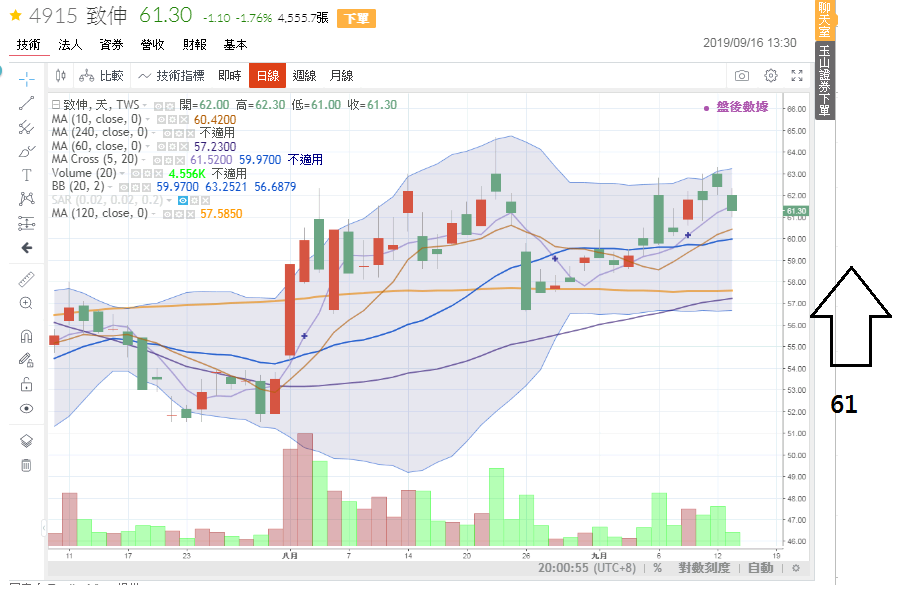This screenshot has width=900, height=595.
Task: Click the 20:00:55 (UTC+8) timezone selector
Action: [x=587, y=568]
